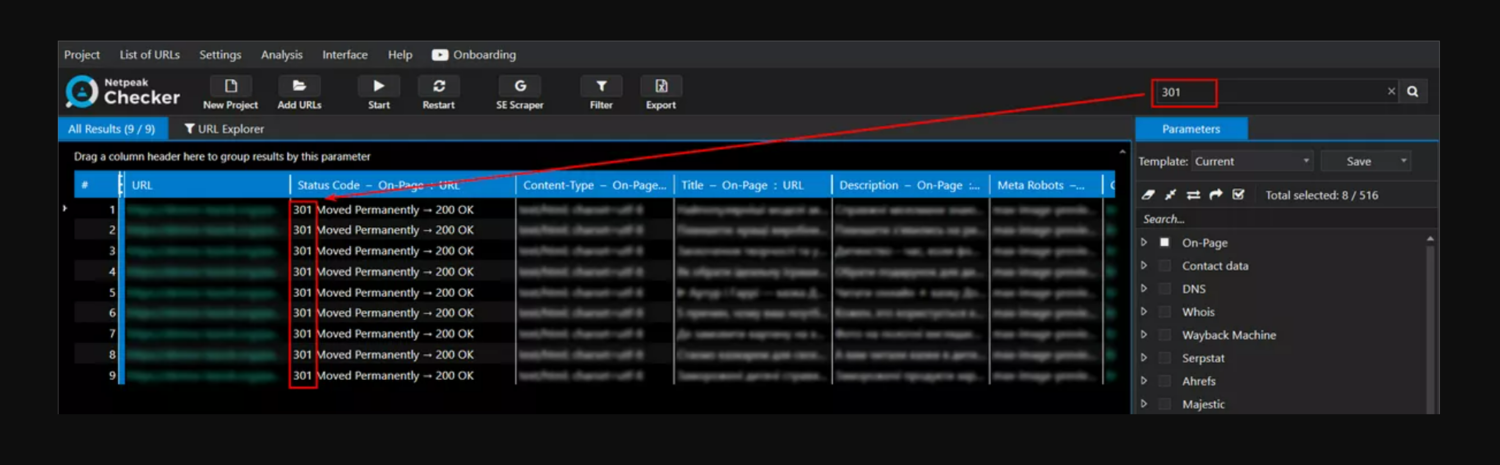1500x465 pixels.
Task: Expand the Serpstat group arrow
Action: click(1144, 357)
